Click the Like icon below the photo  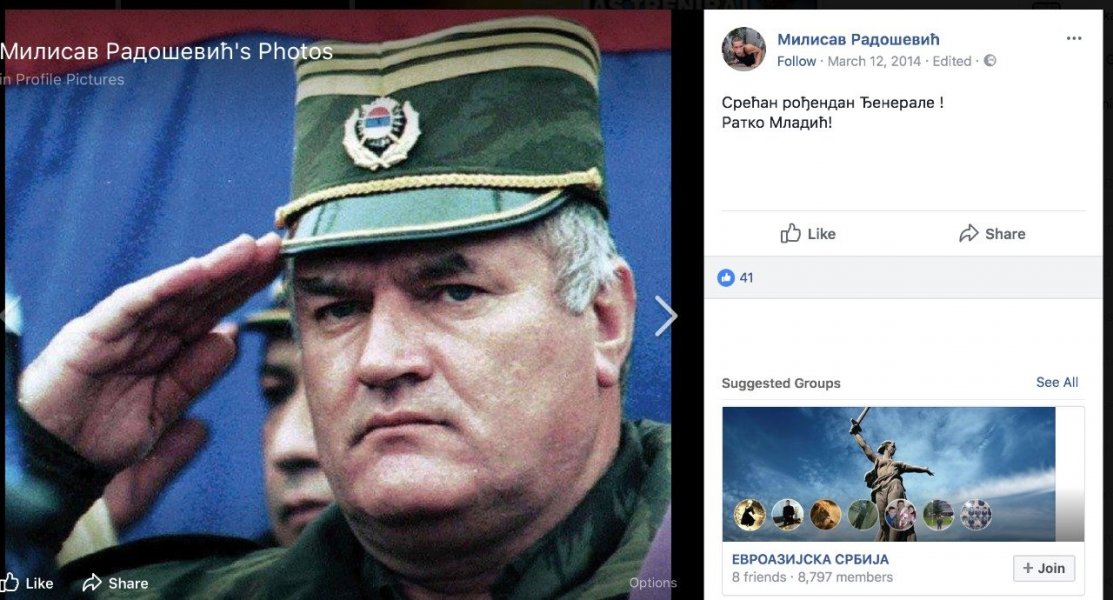pos(9,582)
